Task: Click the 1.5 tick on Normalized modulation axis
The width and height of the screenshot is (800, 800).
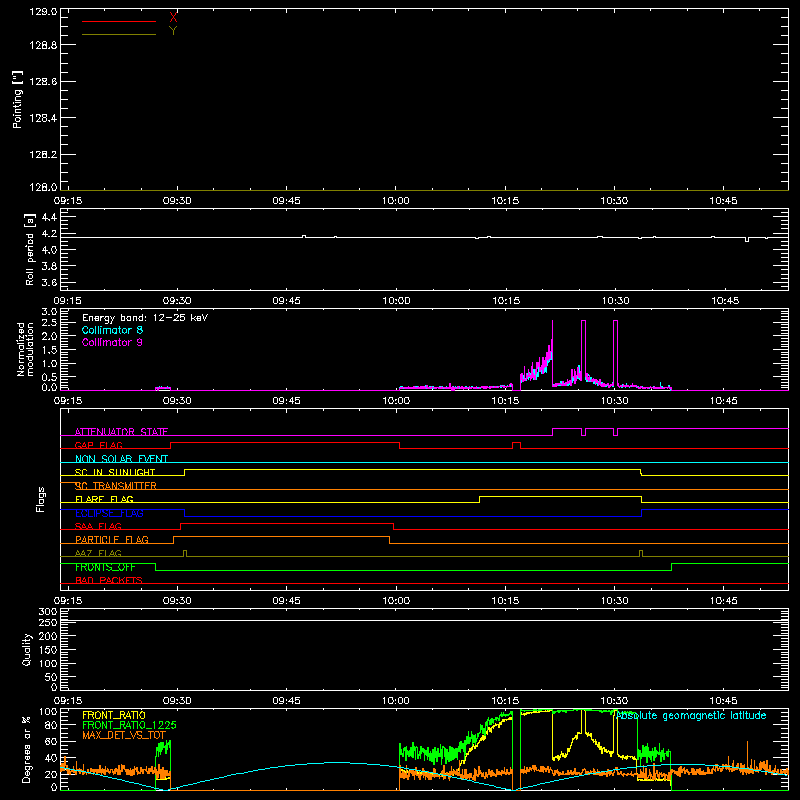Action: click(49, 350)
